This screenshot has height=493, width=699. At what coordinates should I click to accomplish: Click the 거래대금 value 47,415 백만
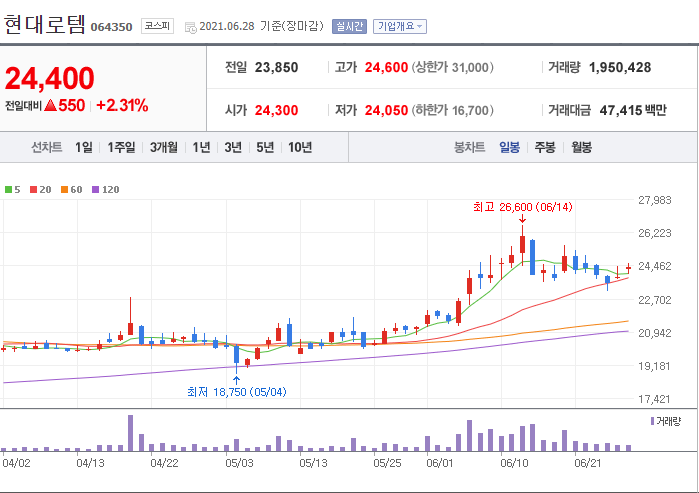pyautogui.click(x=633, y=110)
